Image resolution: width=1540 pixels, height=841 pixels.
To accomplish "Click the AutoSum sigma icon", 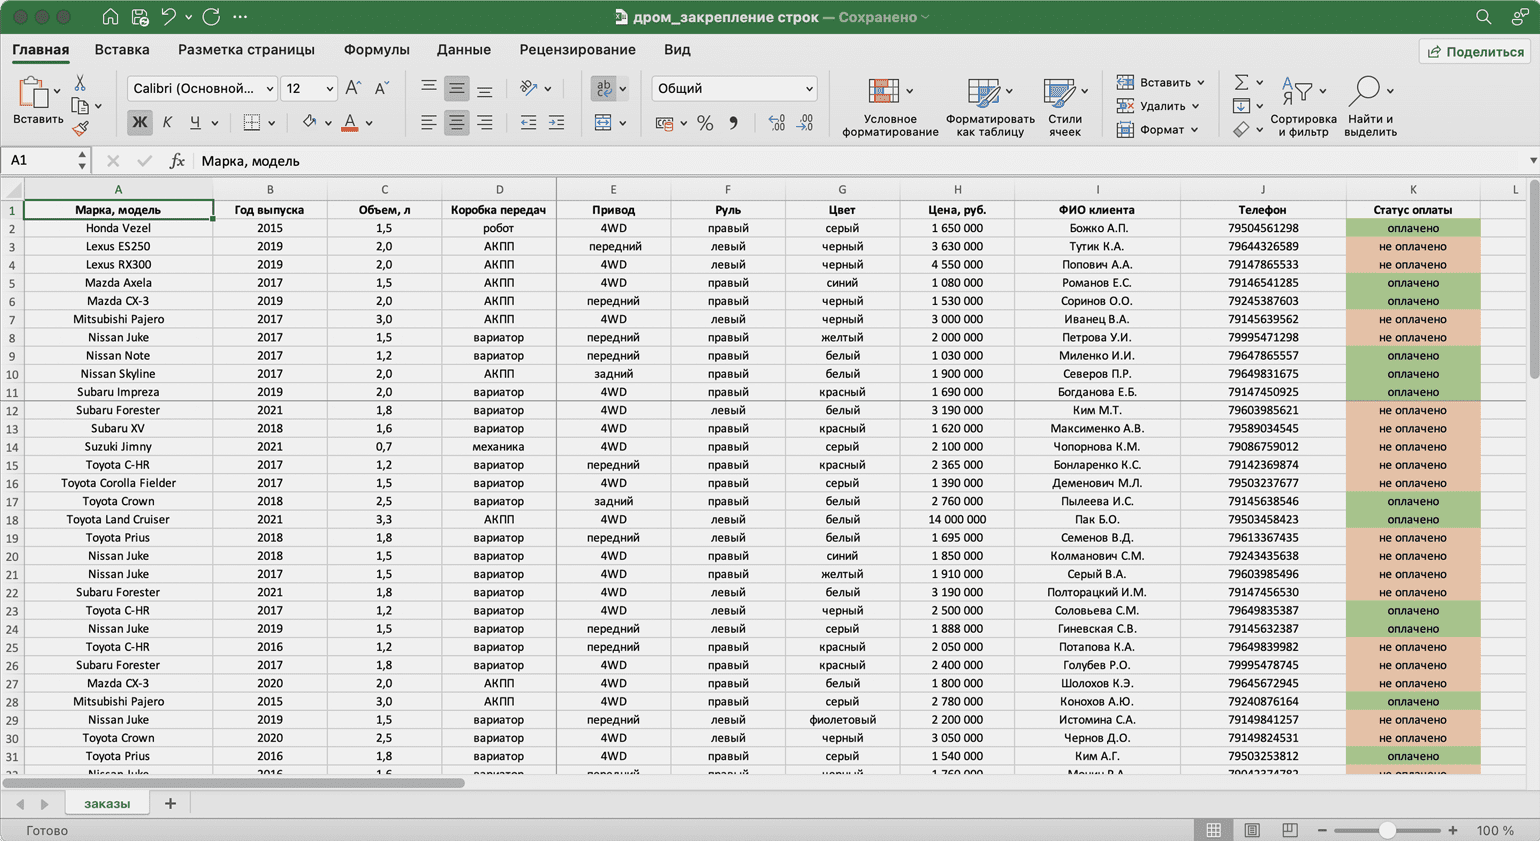I will click(1241, 82).
